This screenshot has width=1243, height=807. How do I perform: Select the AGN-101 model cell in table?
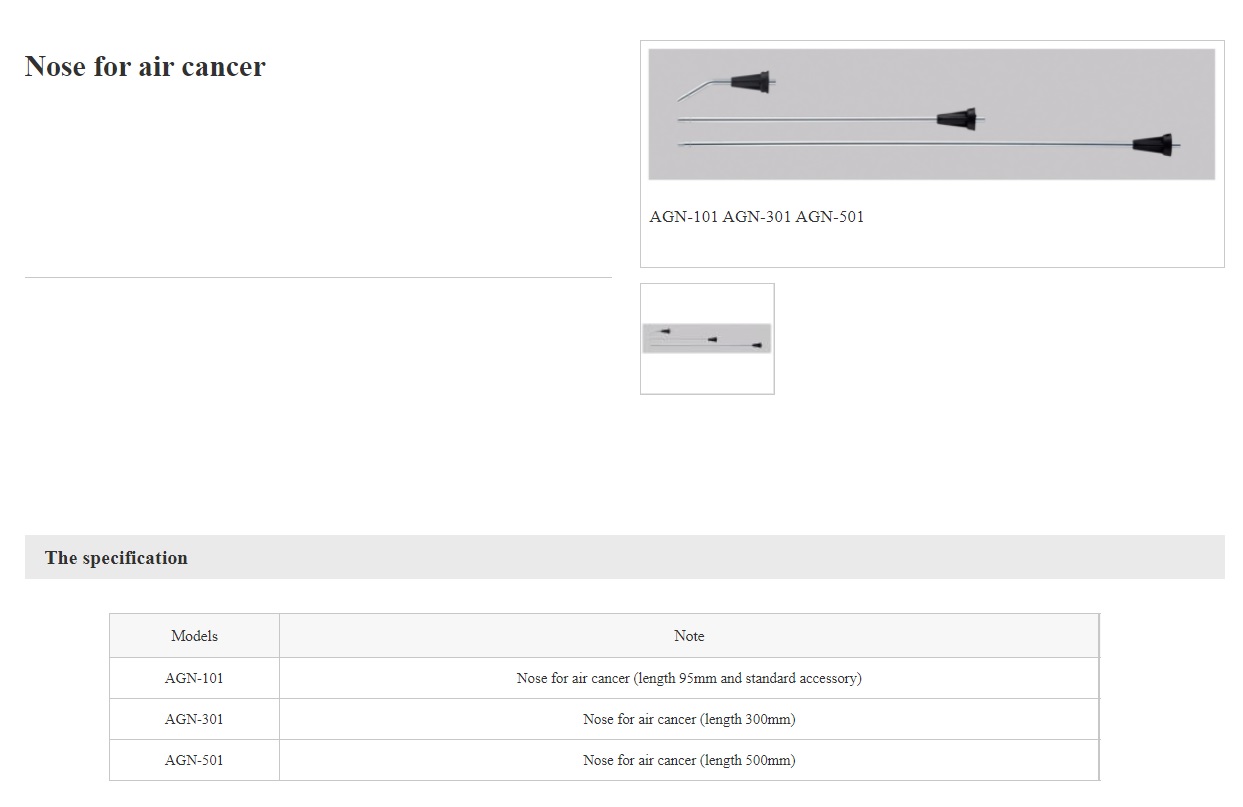tap(194, 678)
